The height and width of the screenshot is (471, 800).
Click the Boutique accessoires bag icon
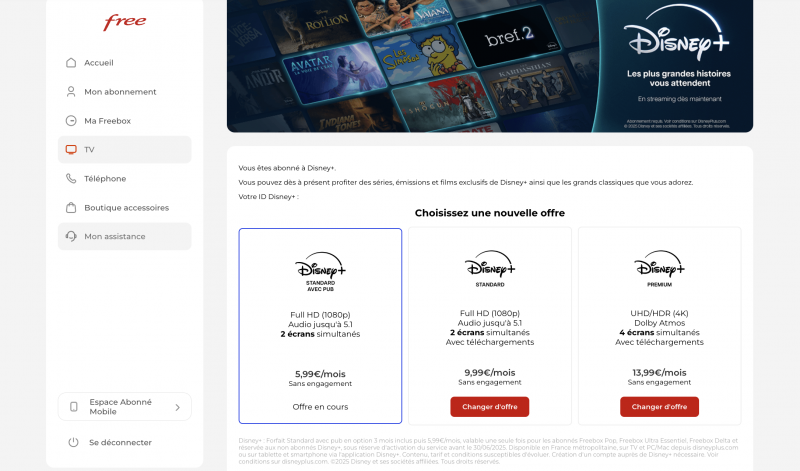coord(71,208)
